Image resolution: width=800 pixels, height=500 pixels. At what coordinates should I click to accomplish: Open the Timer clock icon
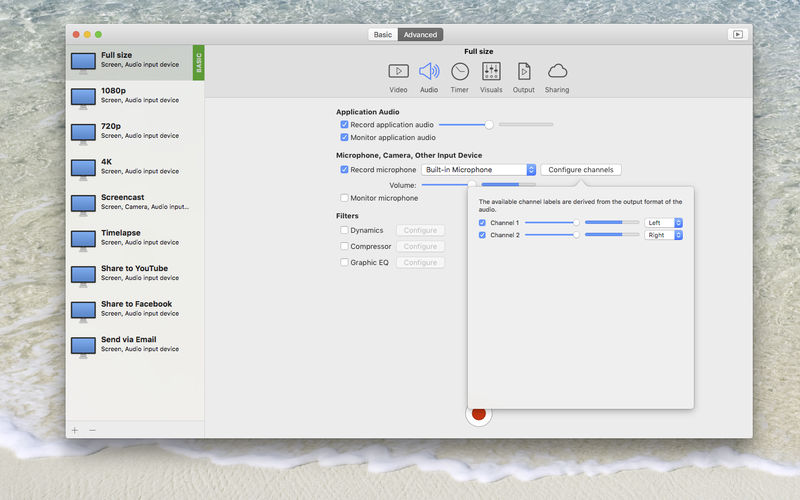pos(460,71)
